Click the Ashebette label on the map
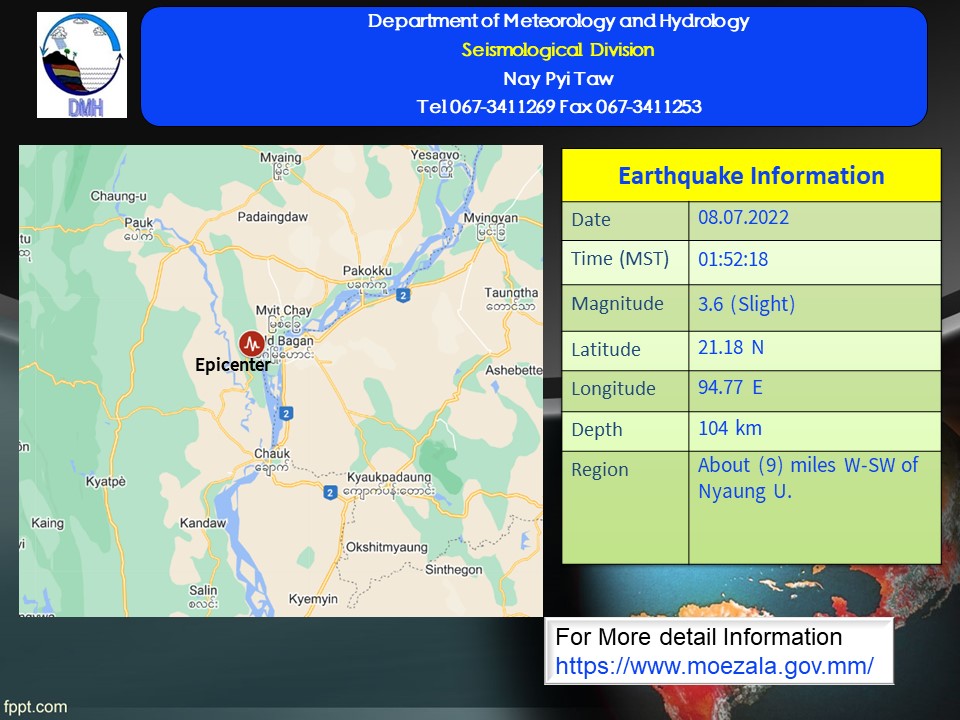Image resolution: width=960 pixels, height=720 pixels. pos(514,370)
